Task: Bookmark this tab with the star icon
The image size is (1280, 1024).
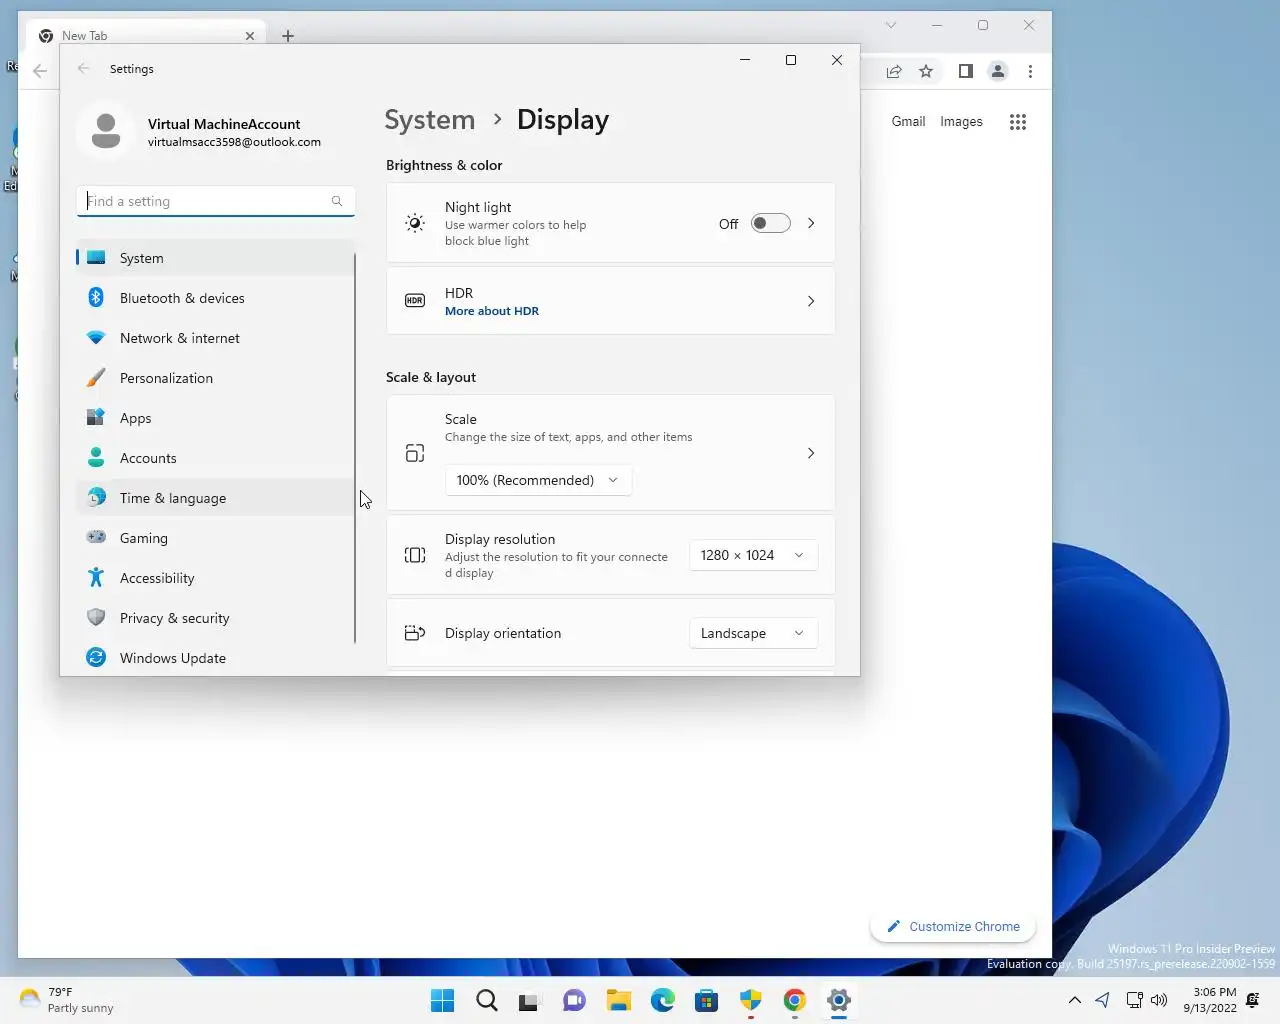Action: click(x=926, y=71)
